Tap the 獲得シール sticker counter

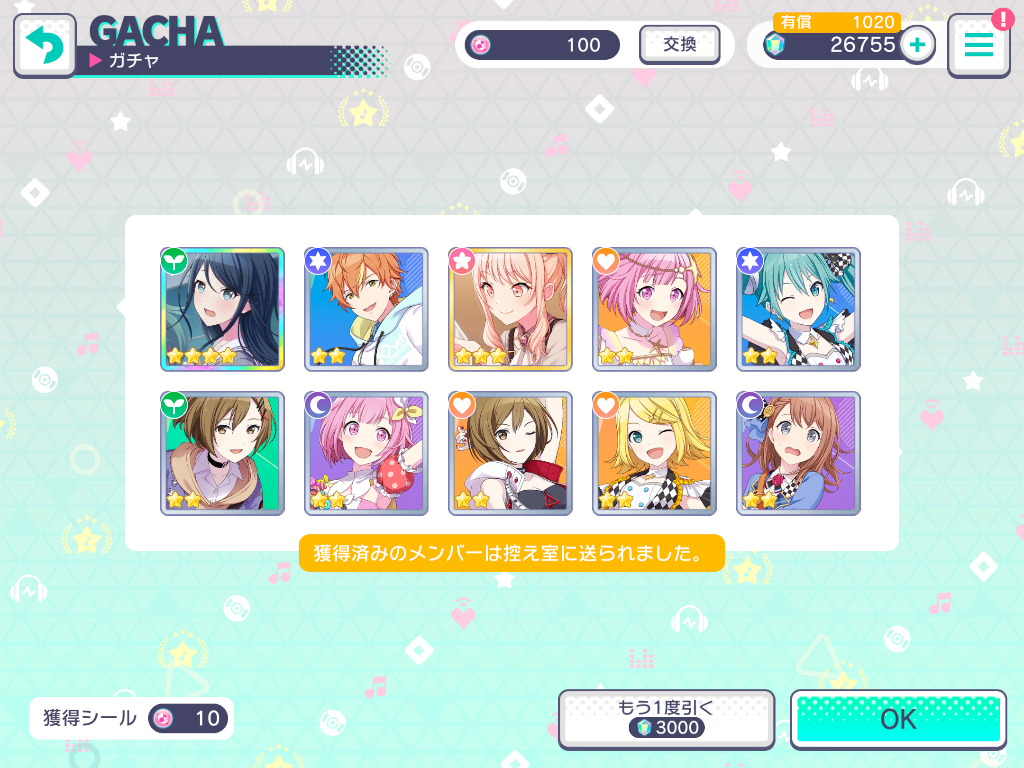coord(131,718)
